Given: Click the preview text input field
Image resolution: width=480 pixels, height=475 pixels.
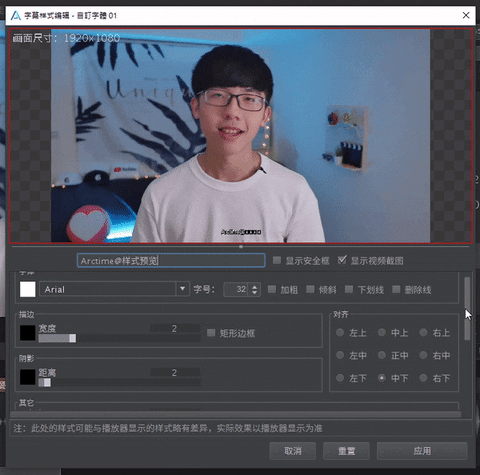Looking at the screenshot, I should pos(171,261).
